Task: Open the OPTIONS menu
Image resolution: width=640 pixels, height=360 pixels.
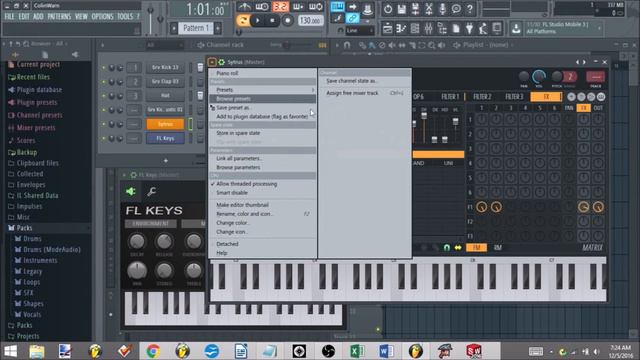Action: 102,16
